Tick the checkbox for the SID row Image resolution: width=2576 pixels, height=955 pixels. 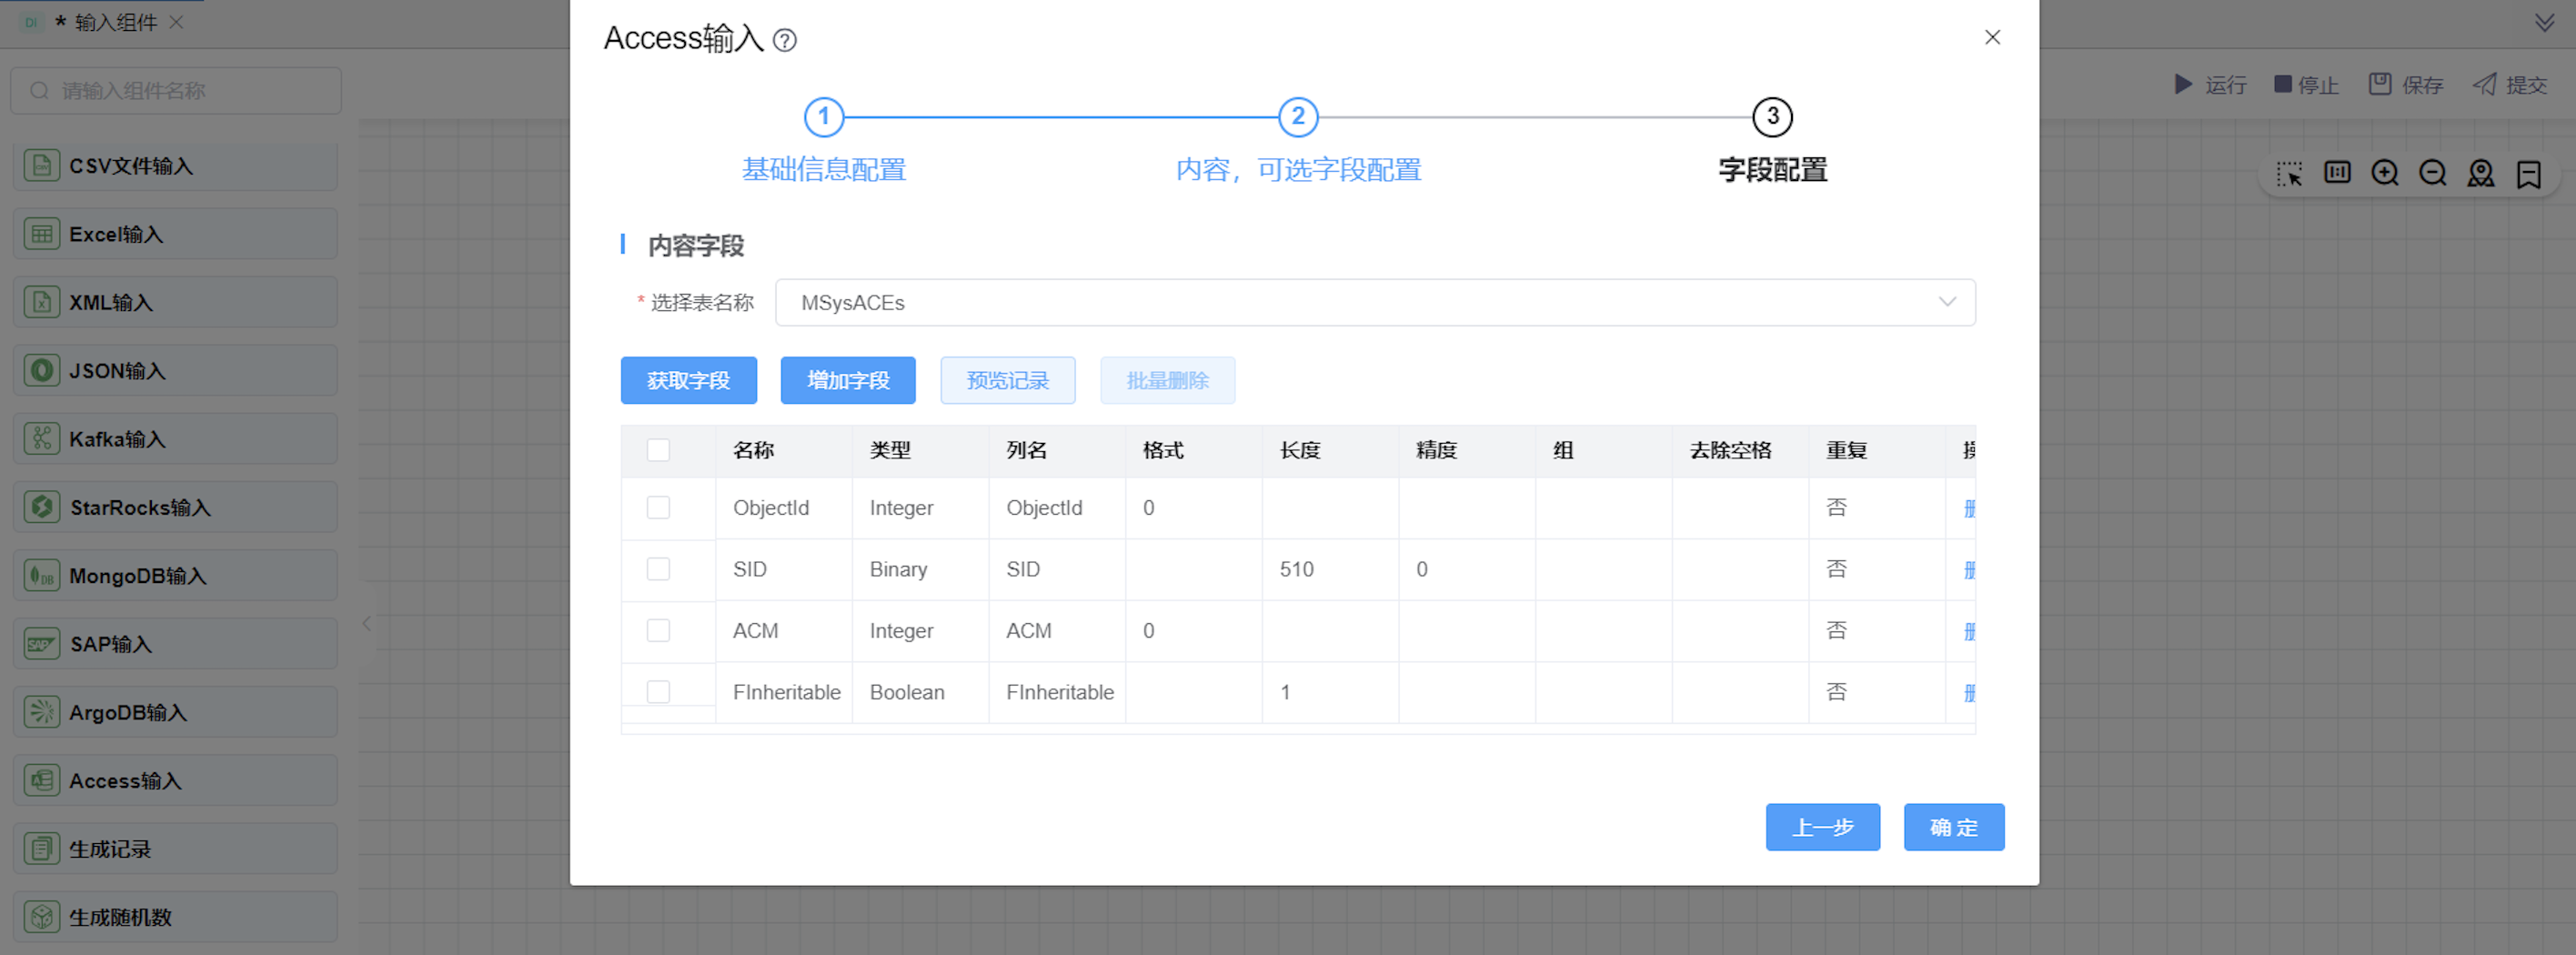658,569
